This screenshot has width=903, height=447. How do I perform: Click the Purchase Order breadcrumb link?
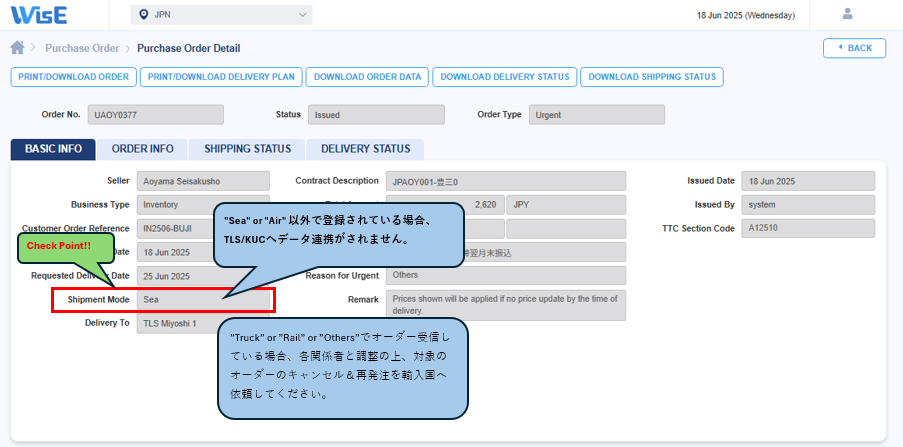pos(81,48)
